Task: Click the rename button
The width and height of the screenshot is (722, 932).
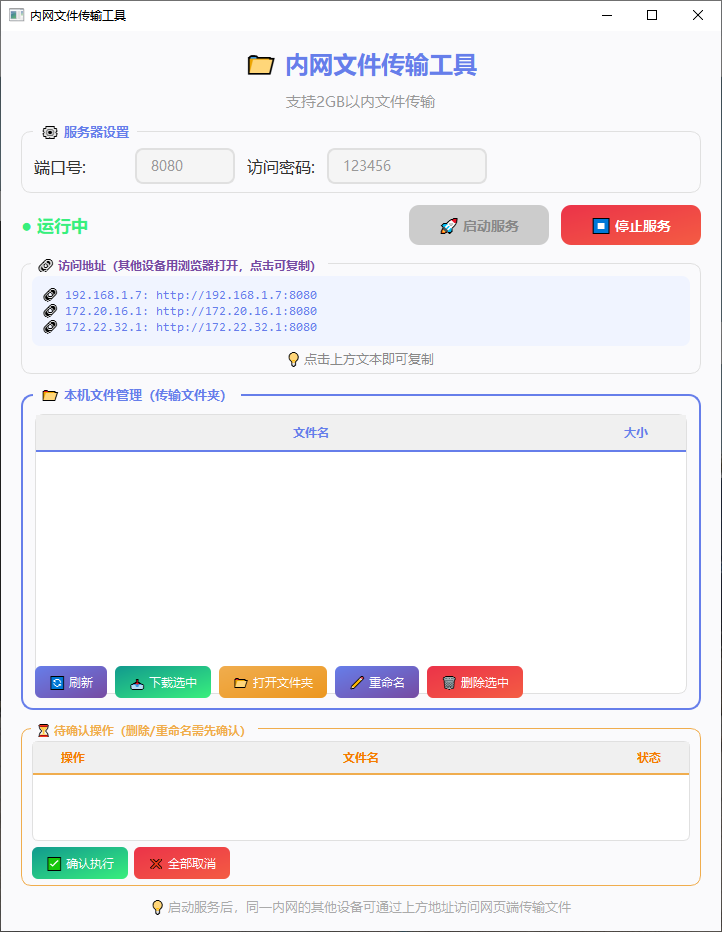Action: coord(377,682)
